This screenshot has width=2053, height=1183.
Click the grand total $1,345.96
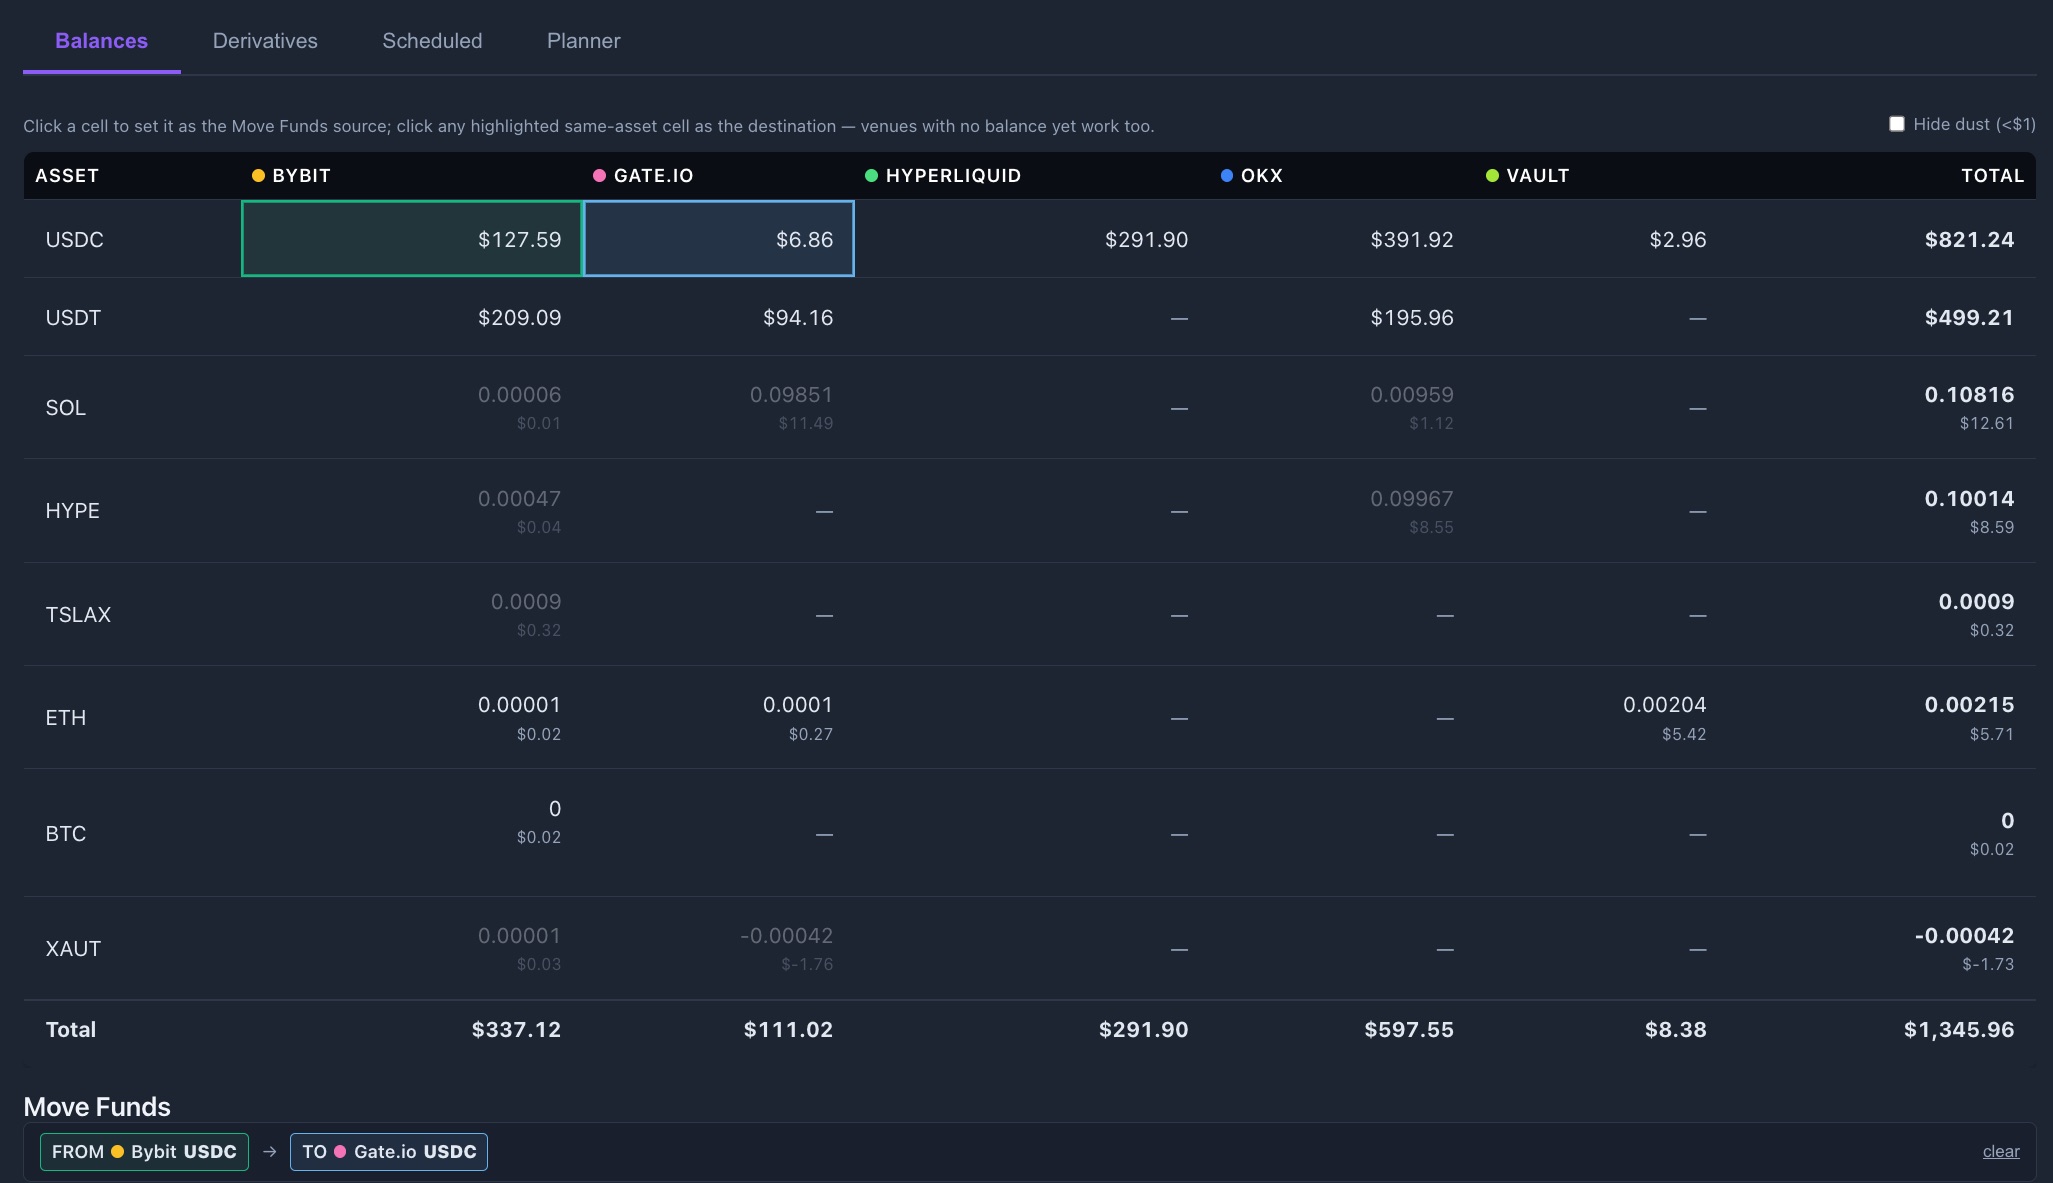[x=1958, y=1030]
